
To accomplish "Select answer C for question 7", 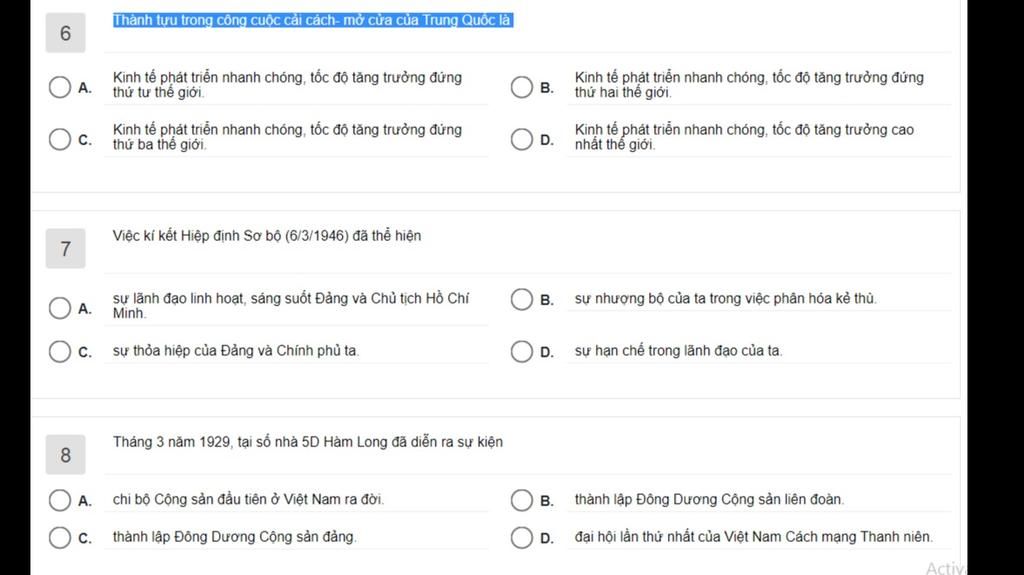I will tap(59, 352).
